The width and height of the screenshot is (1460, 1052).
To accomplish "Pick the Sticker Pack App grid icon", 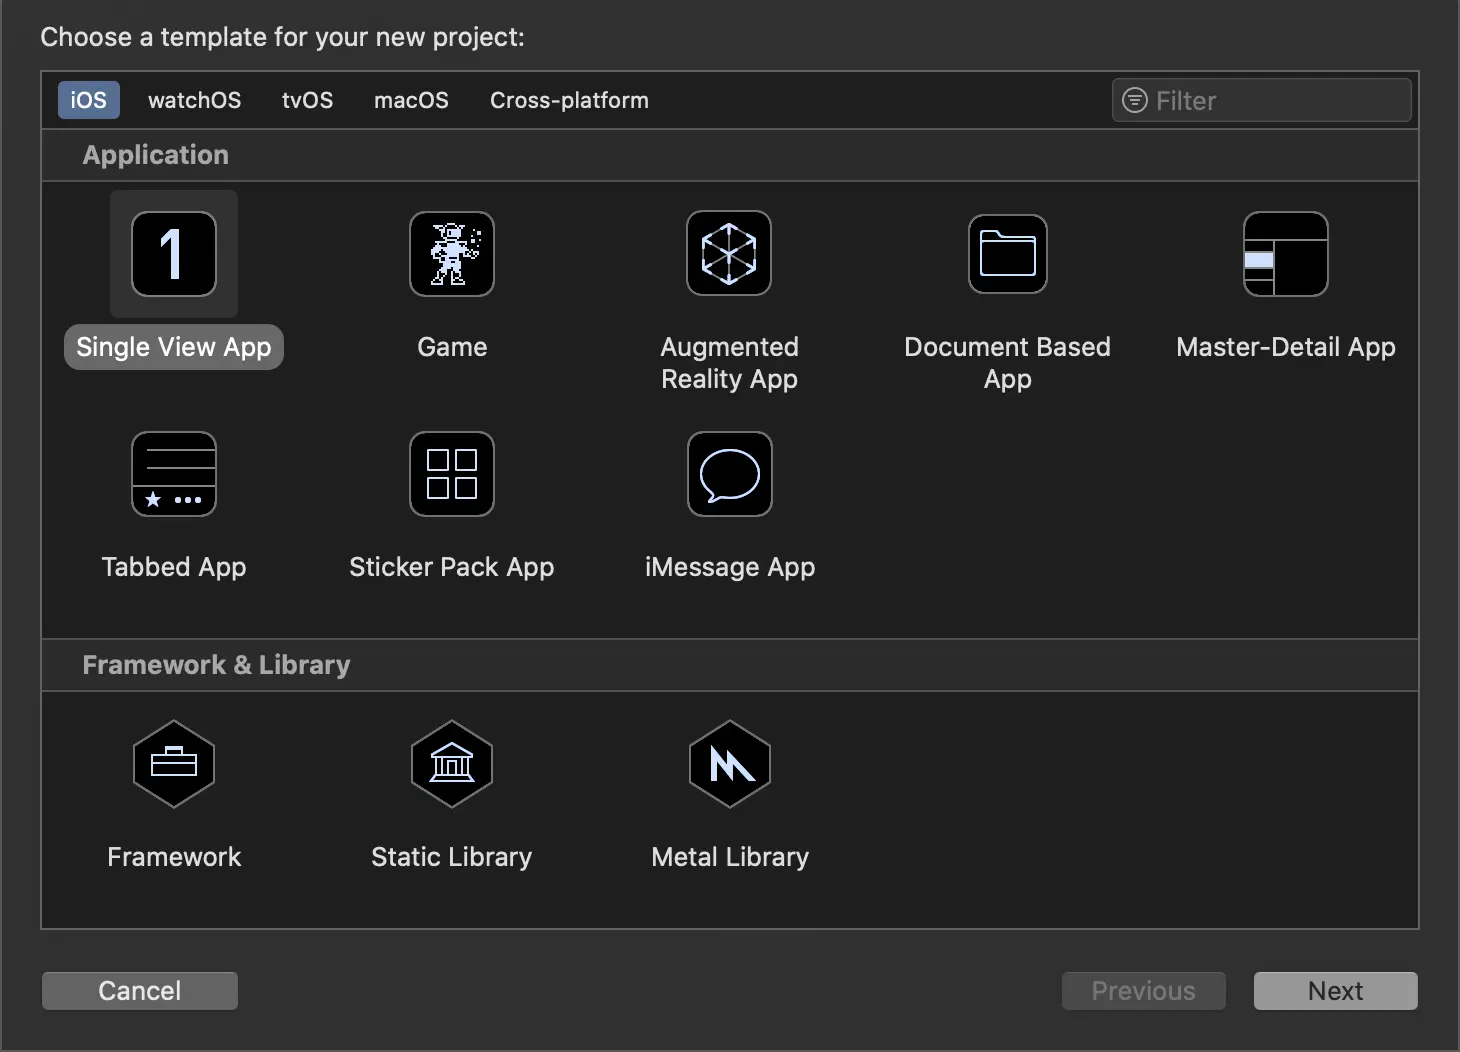I will coord(452,474).
